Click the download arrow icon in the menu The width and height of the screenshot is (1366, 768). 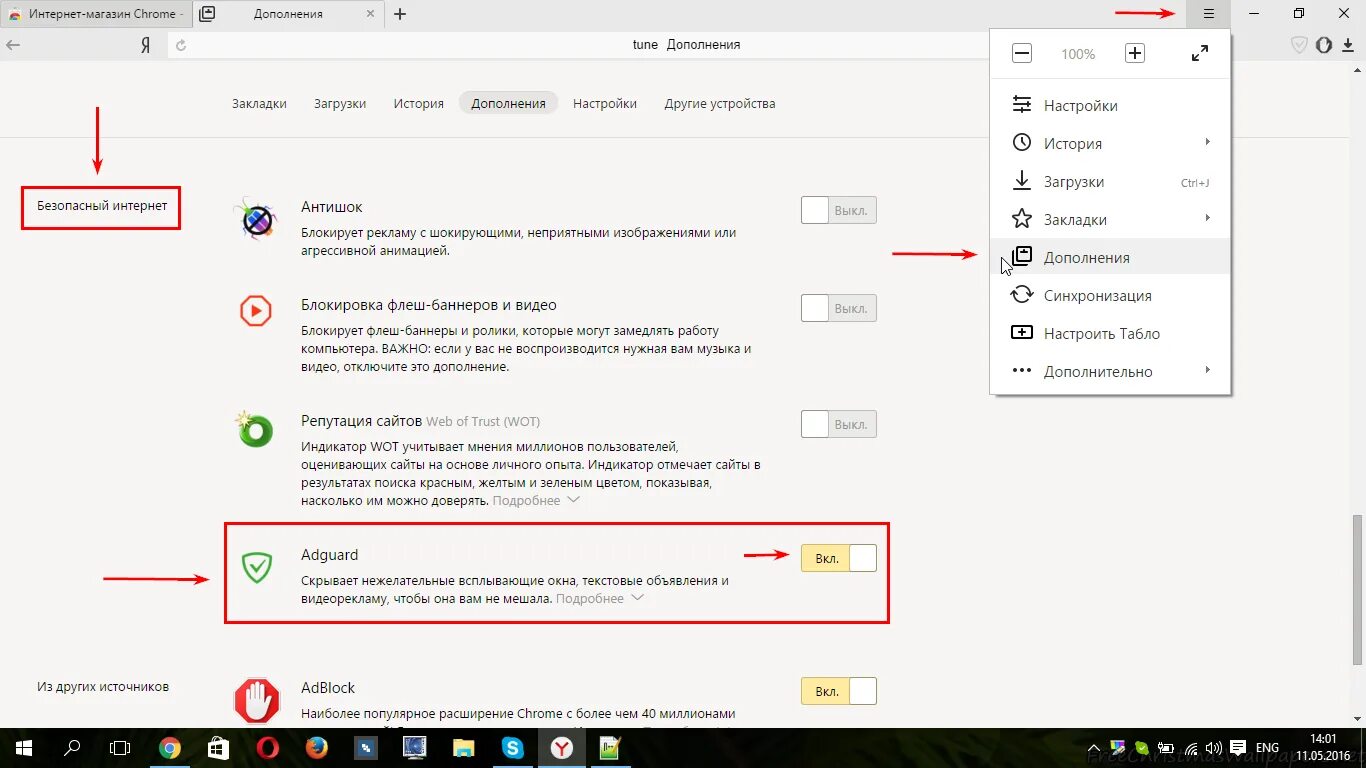[x=1021, y=181]
